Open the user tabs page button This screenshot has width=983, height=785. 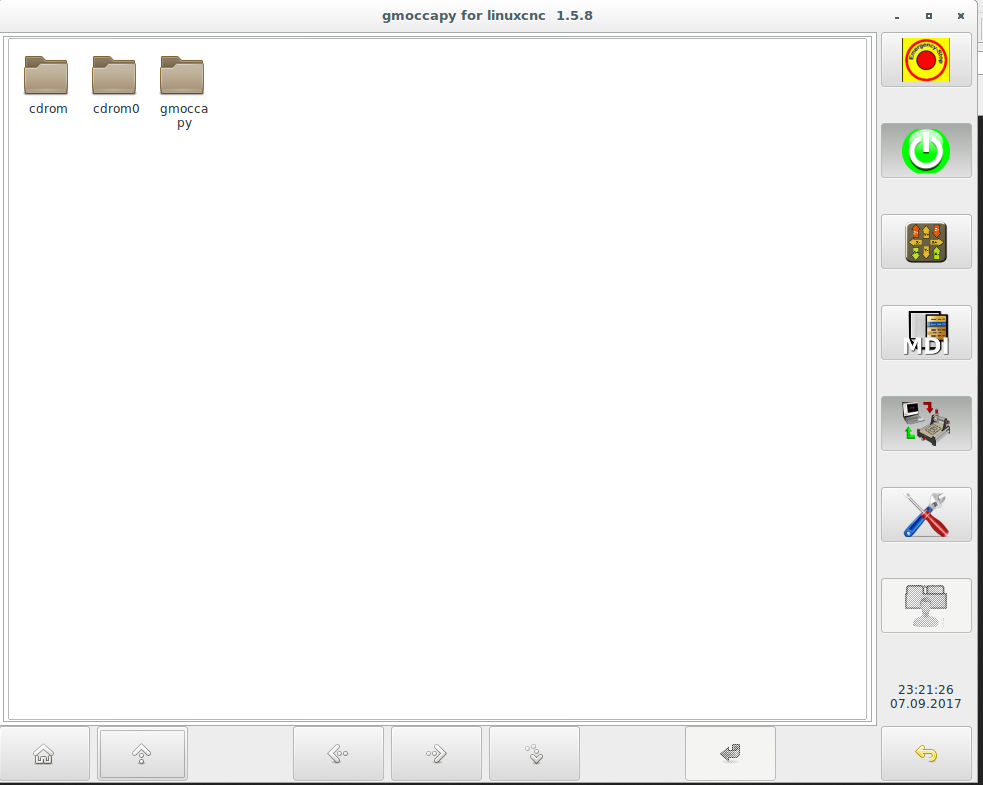point(926,606)
